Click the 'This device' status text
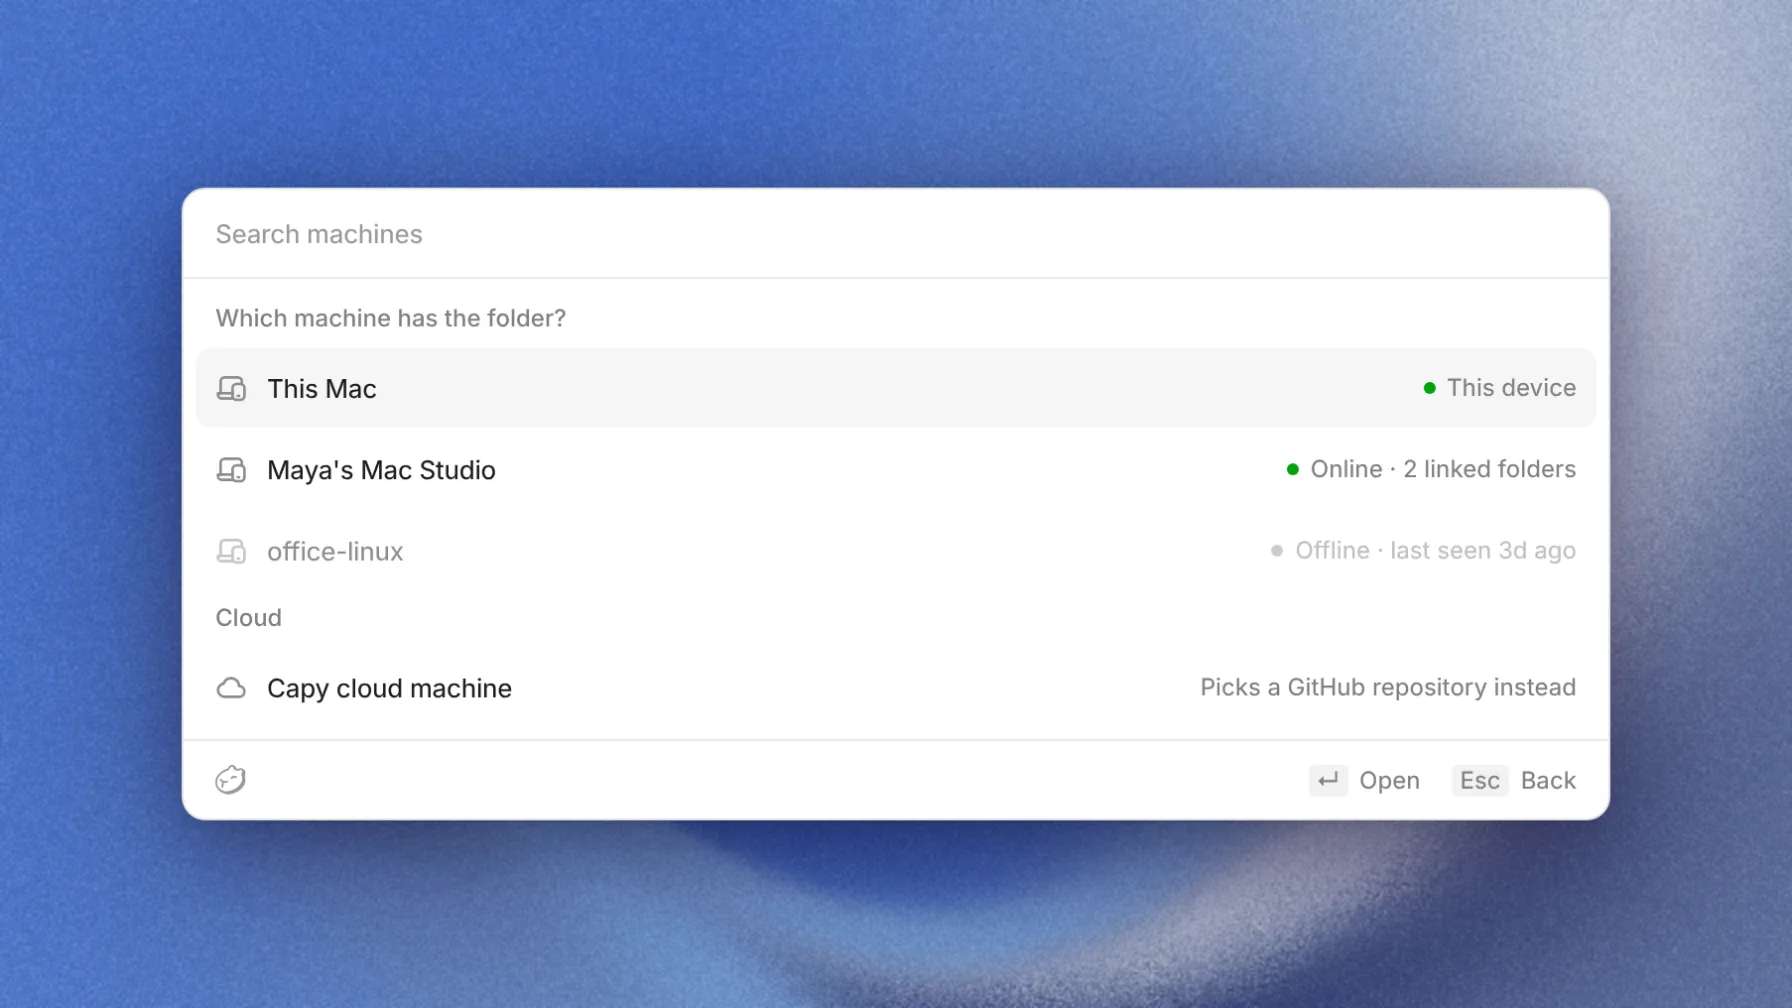 pyautogui.click(x=1511, y=388)
